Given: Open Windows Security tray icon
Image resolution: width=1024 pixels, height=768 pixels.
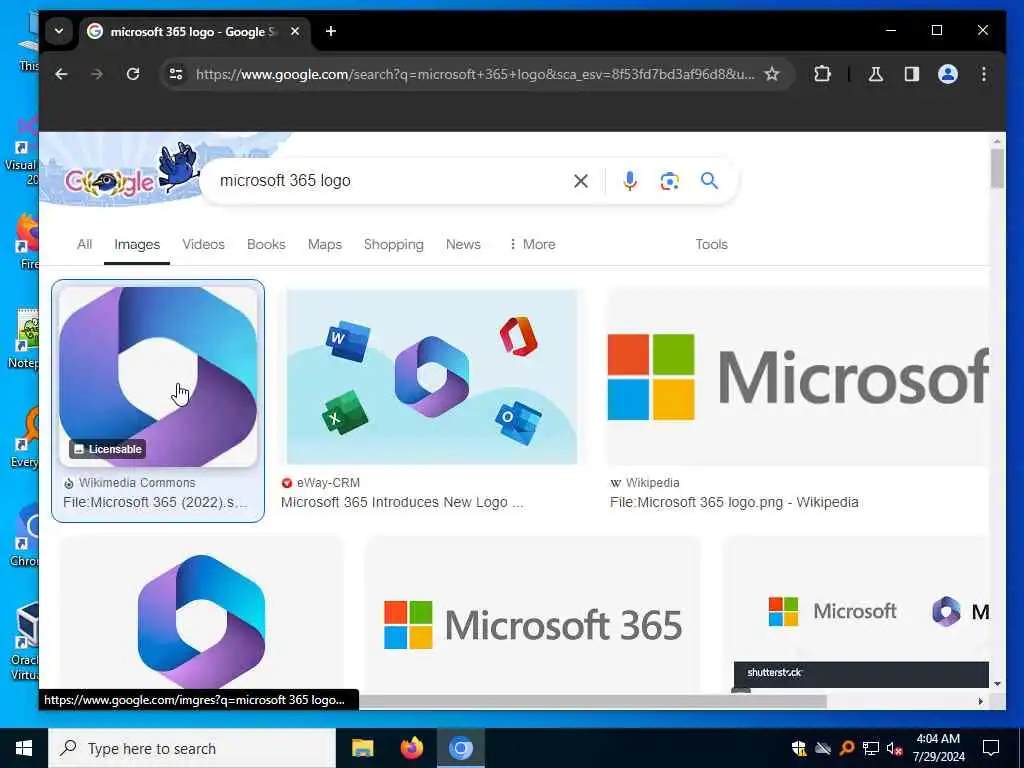Looking at the screenshot, I should (x=798, y=748).
